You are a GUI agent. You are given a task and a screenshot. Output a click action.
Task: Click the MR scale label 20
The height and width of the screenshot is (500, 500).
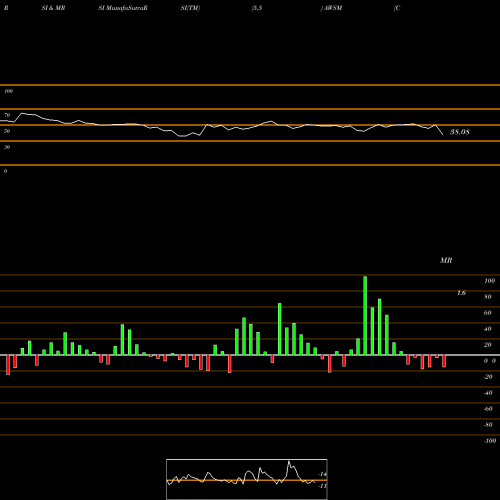pos(488,345)
